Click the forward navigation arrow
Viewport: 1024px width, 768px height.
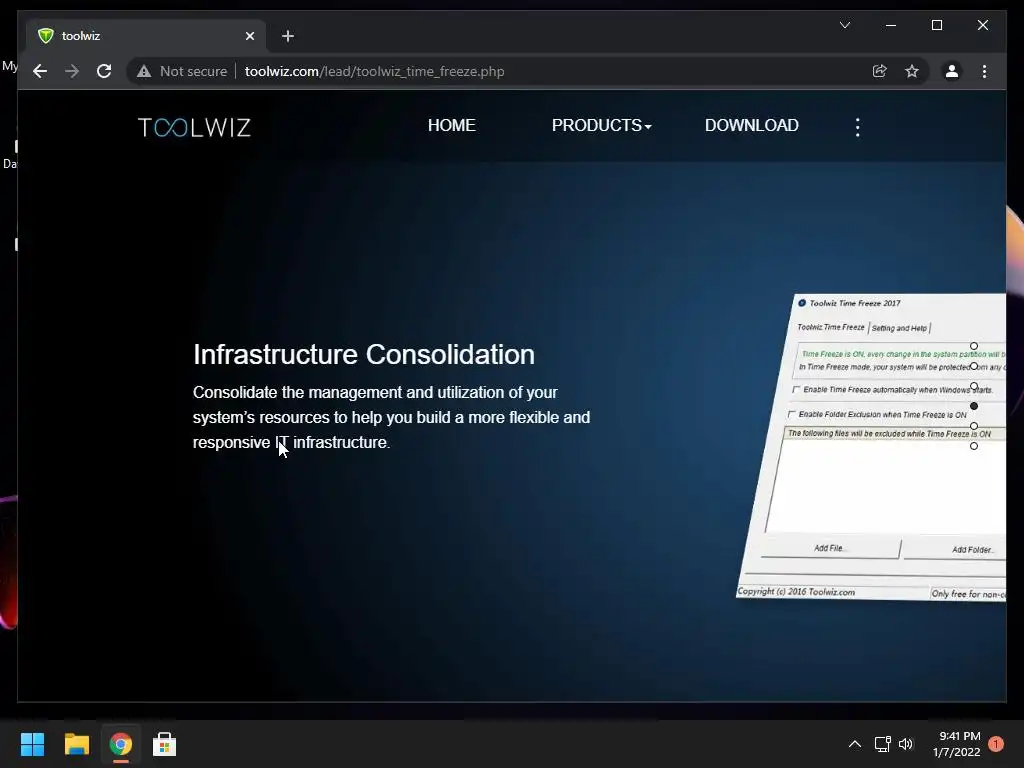pyautogui.click(x=72, y=71)
